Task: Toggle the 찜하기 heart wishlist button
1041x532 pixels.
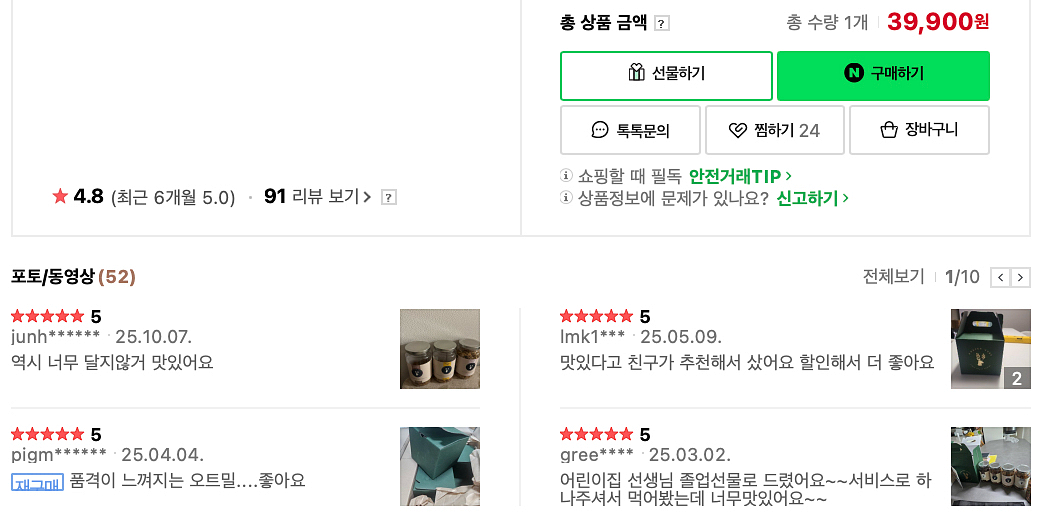Action: coord(774,130)
